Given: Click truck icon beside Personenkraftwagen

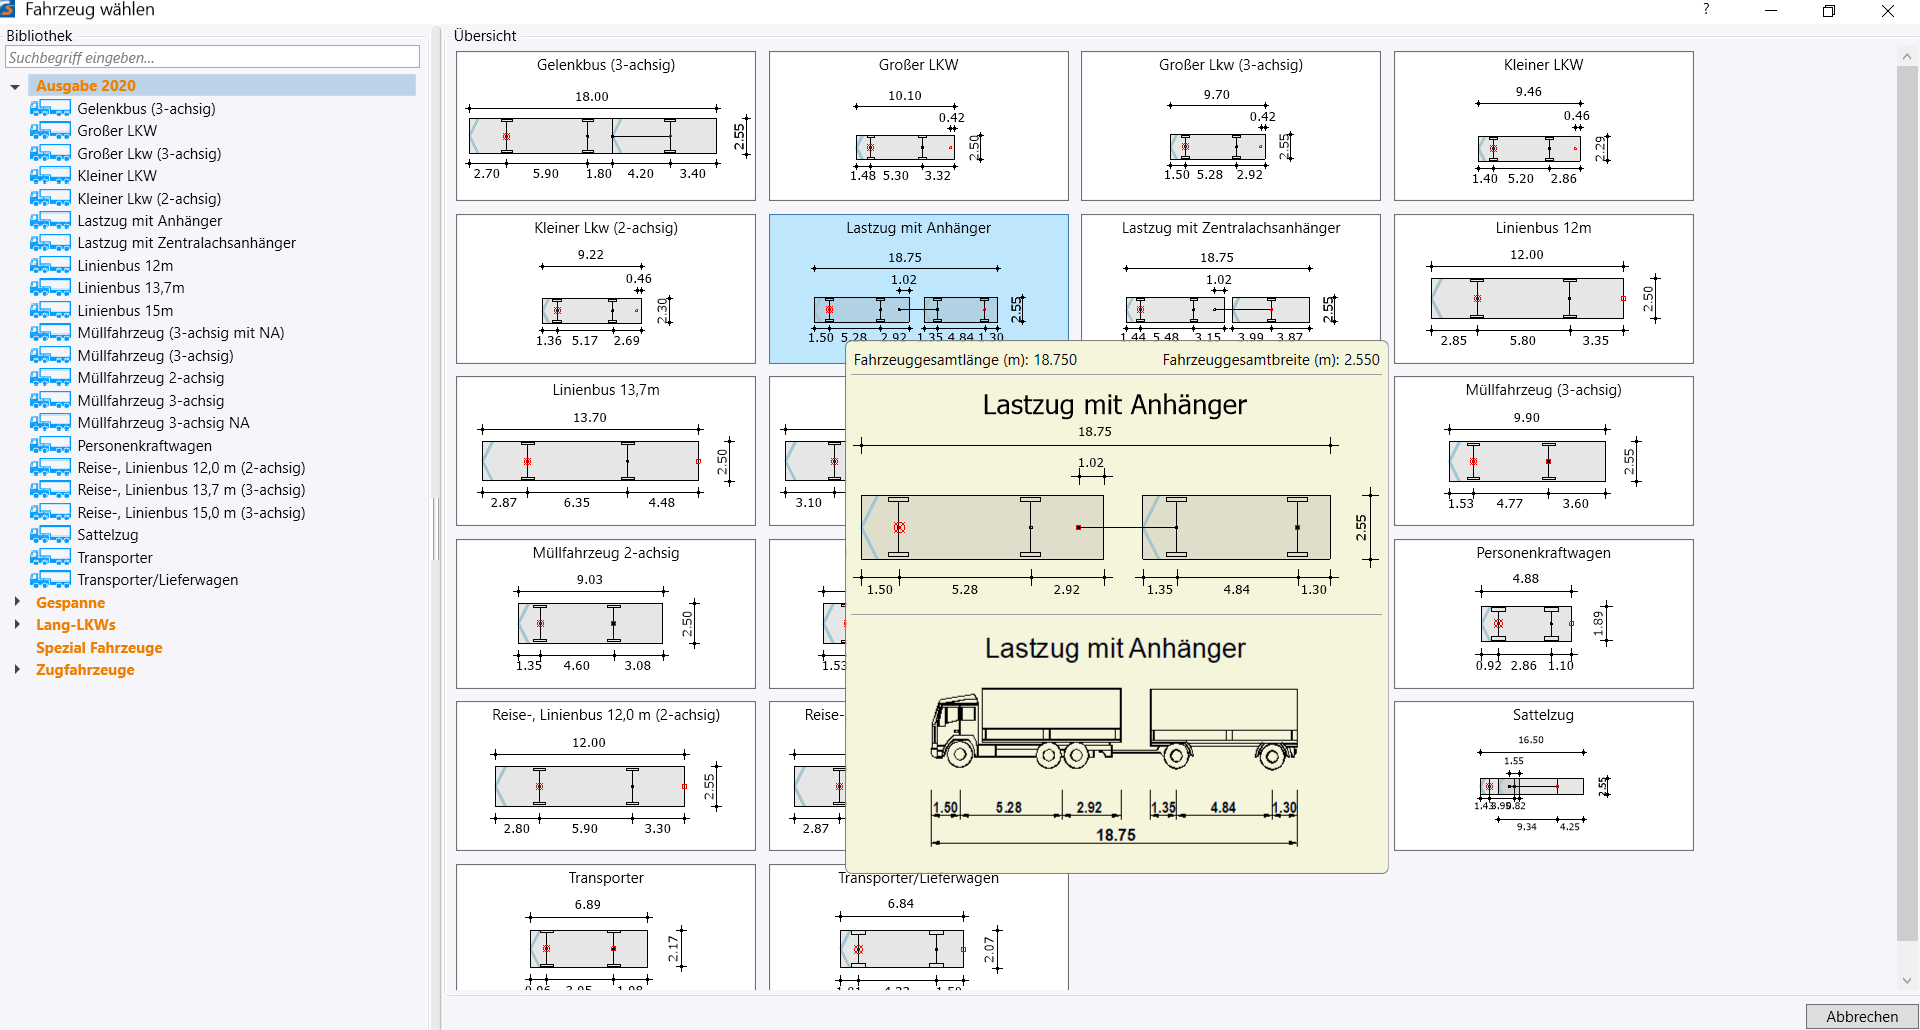Looking at the screenshot, I should 50,446.
